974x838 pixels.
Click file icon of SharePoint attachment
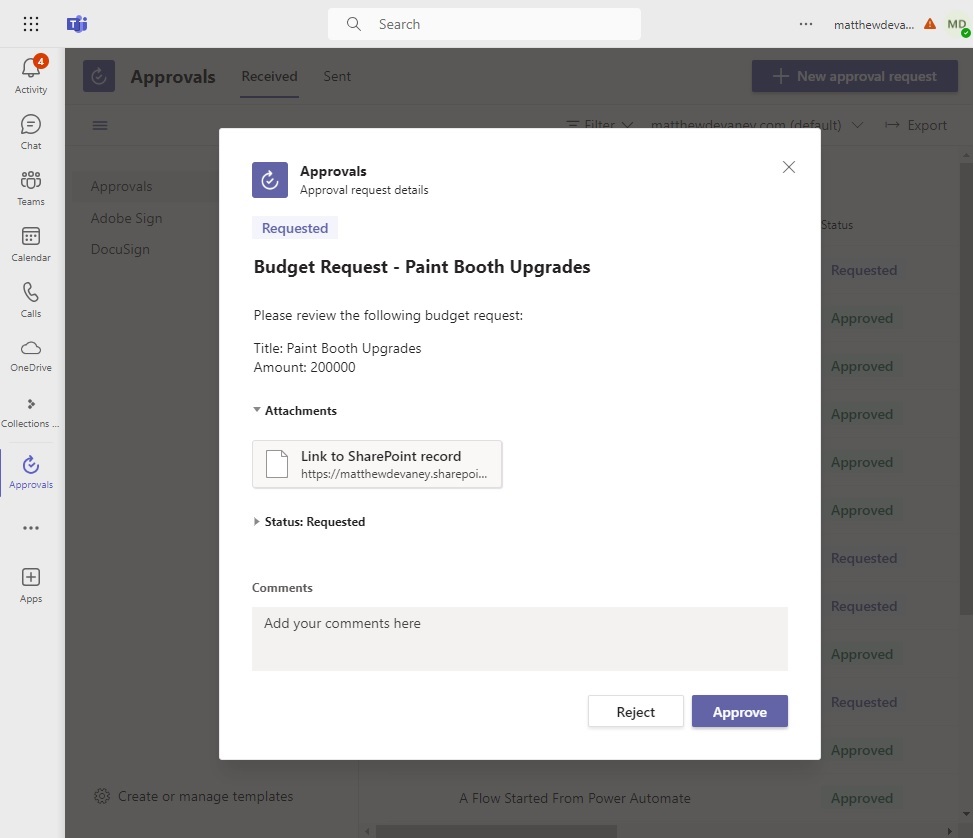pyautogui.click(x=277, y=464)
